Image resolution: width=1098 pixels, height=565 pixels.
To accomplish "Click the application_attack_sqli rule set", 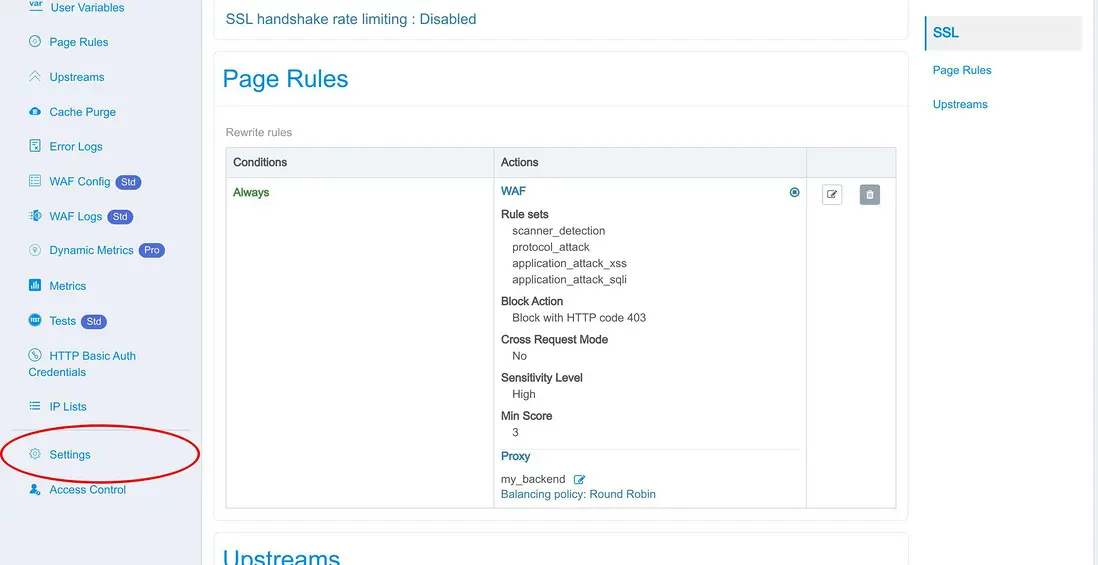I will pos(569,279).
